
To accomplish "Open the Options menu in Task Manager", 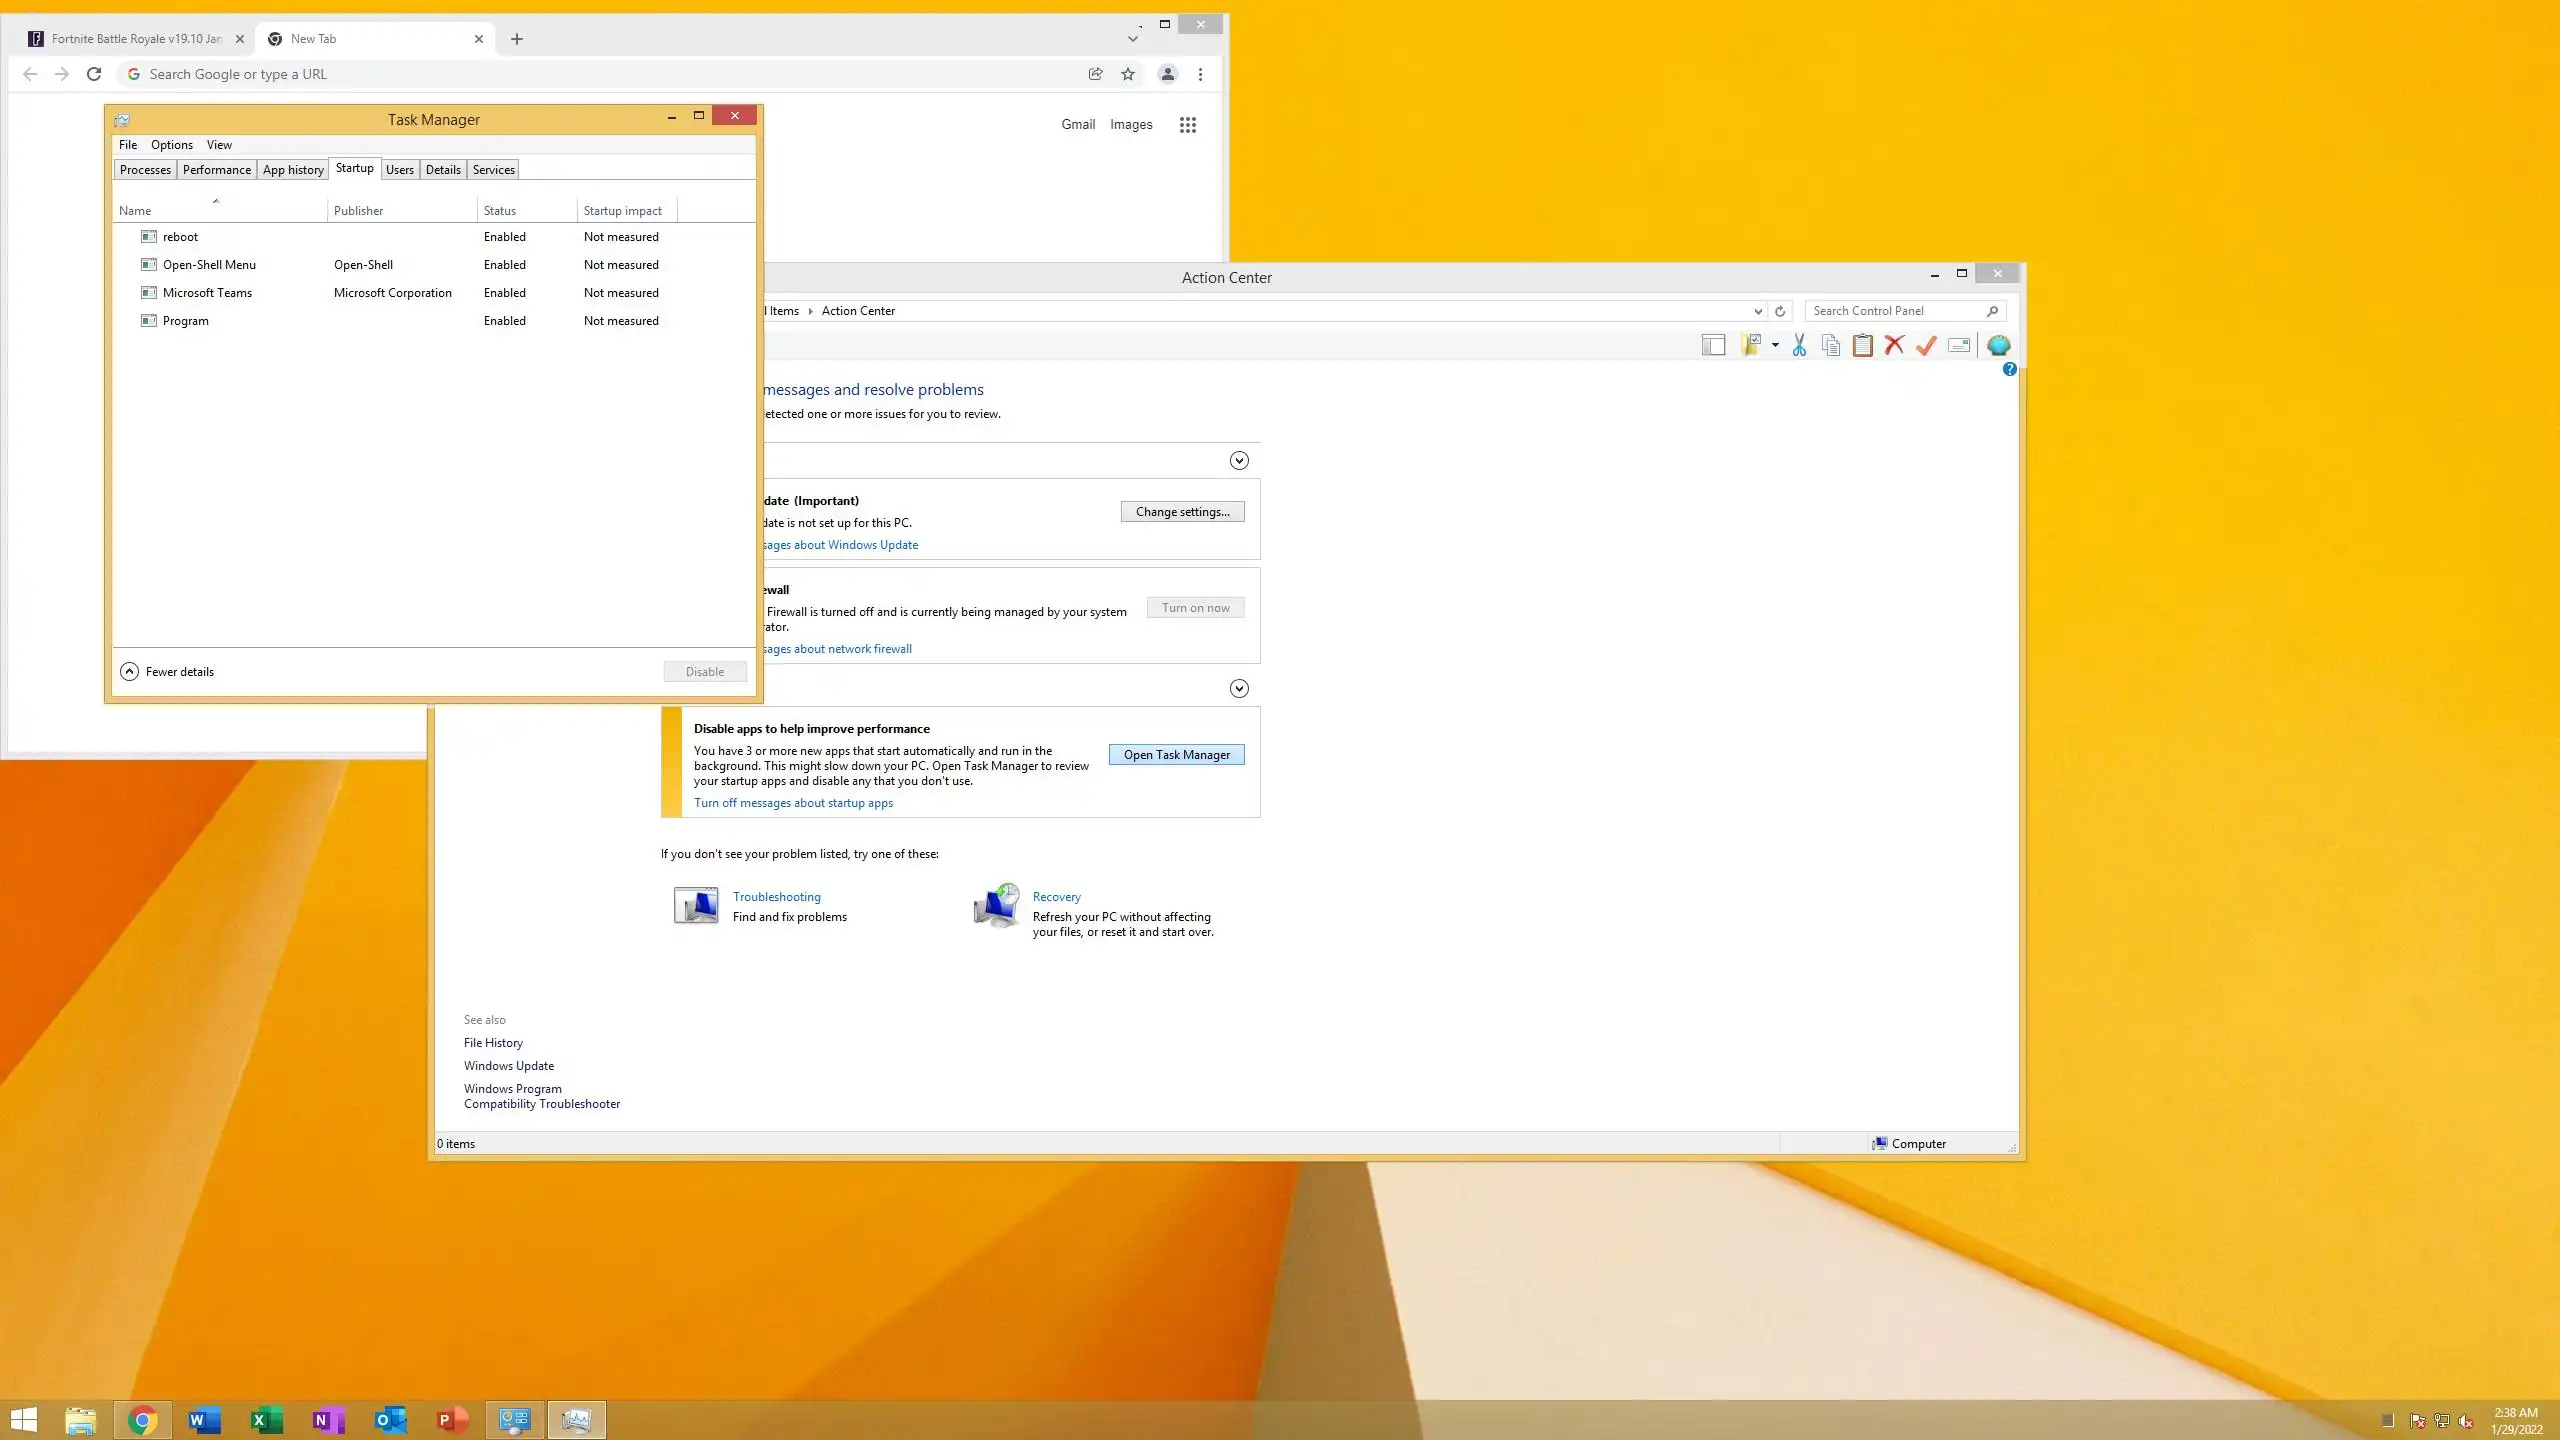I will pos(171,145).
